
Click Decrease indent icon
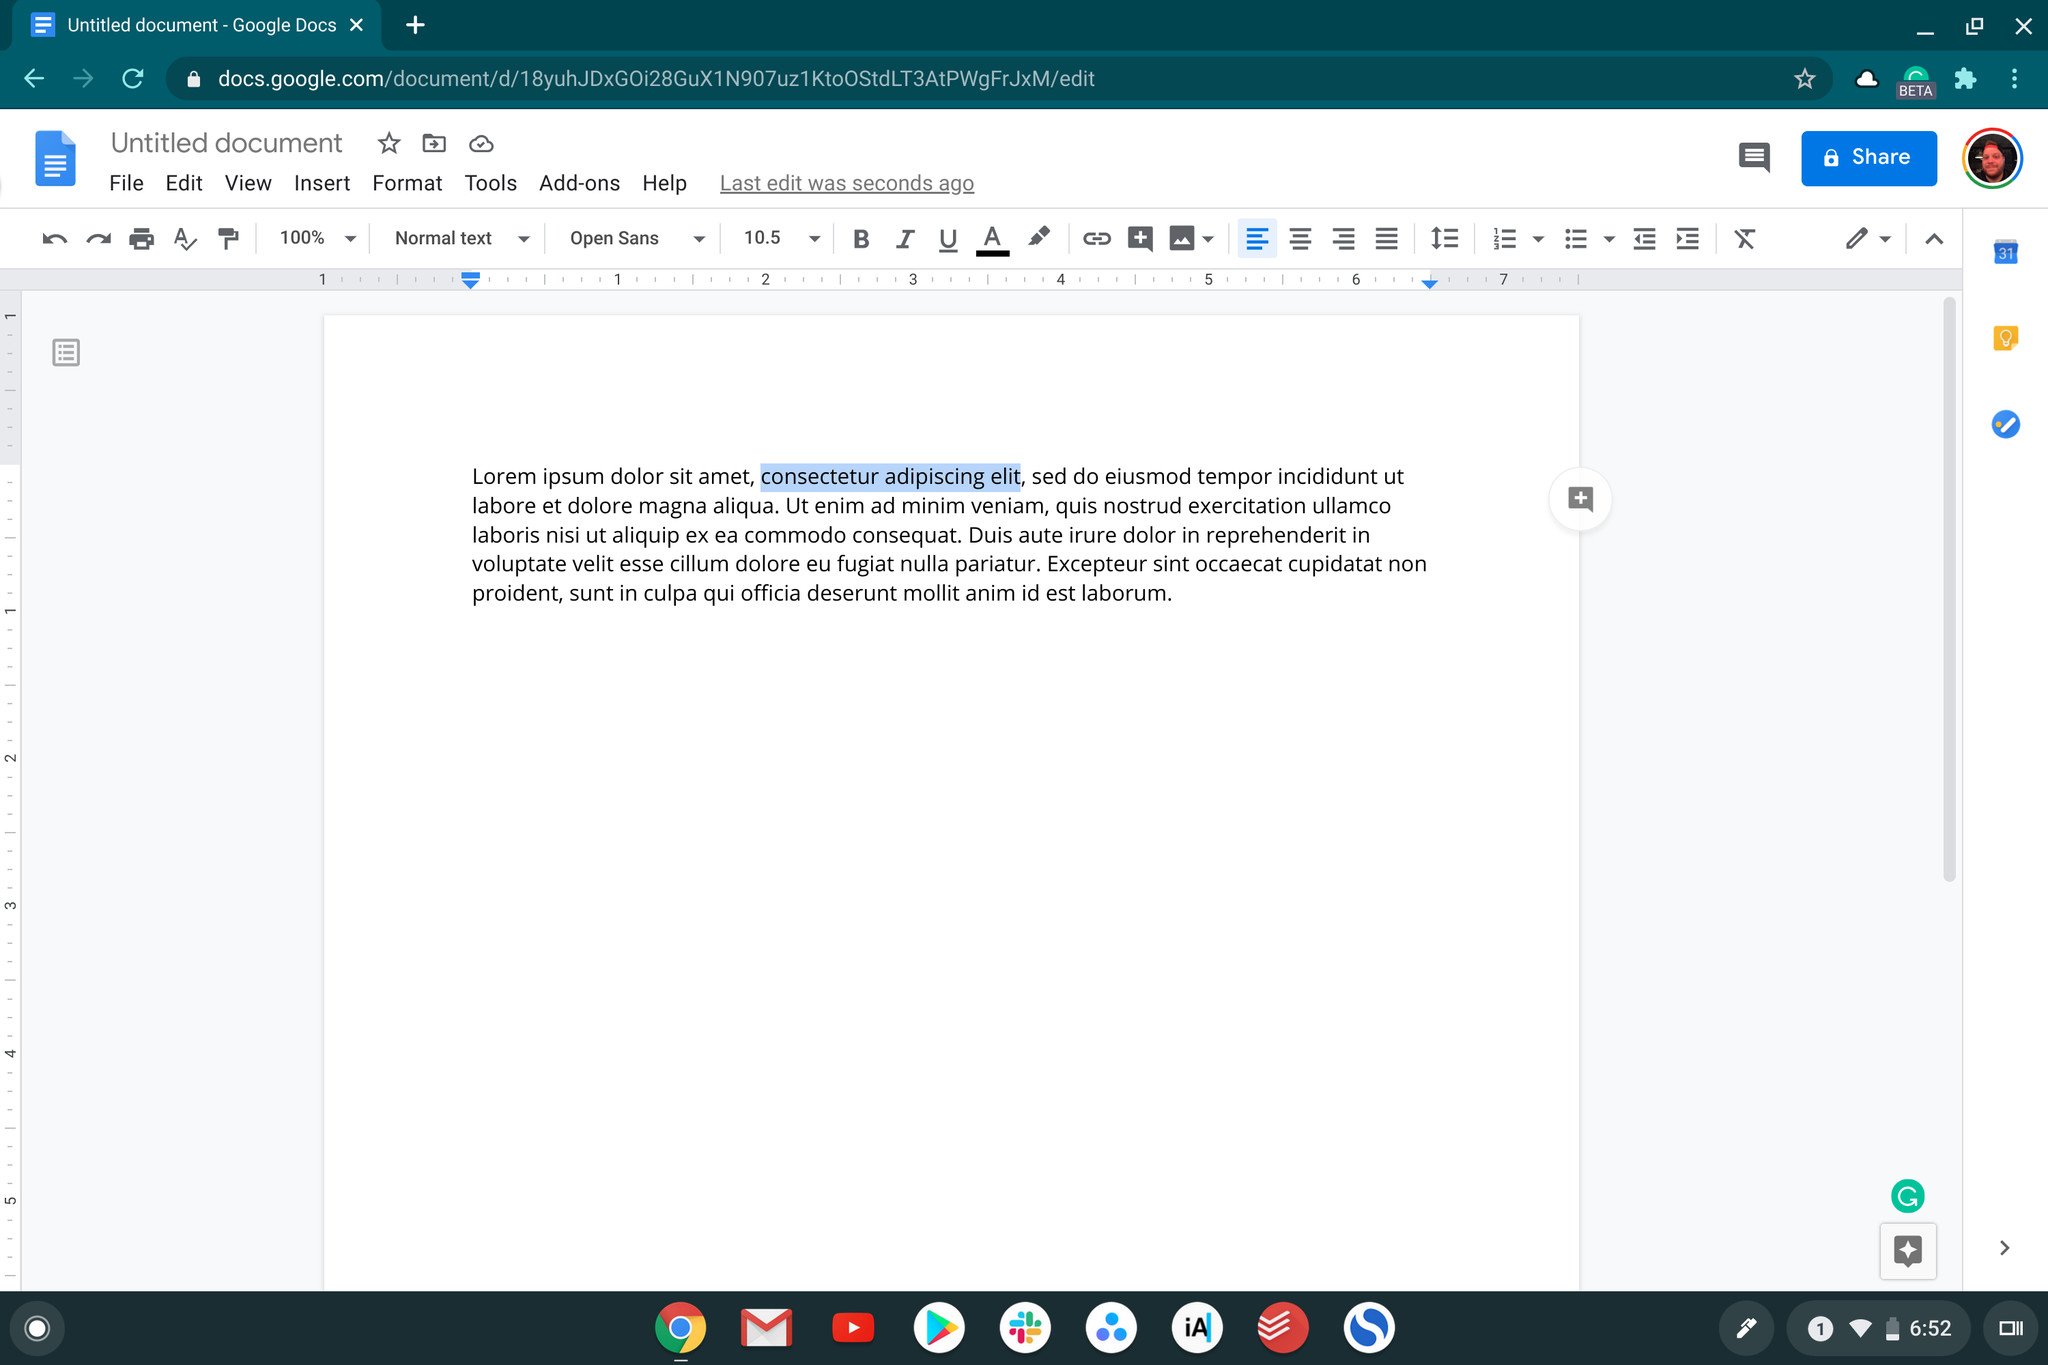[x=1644, y=238]
